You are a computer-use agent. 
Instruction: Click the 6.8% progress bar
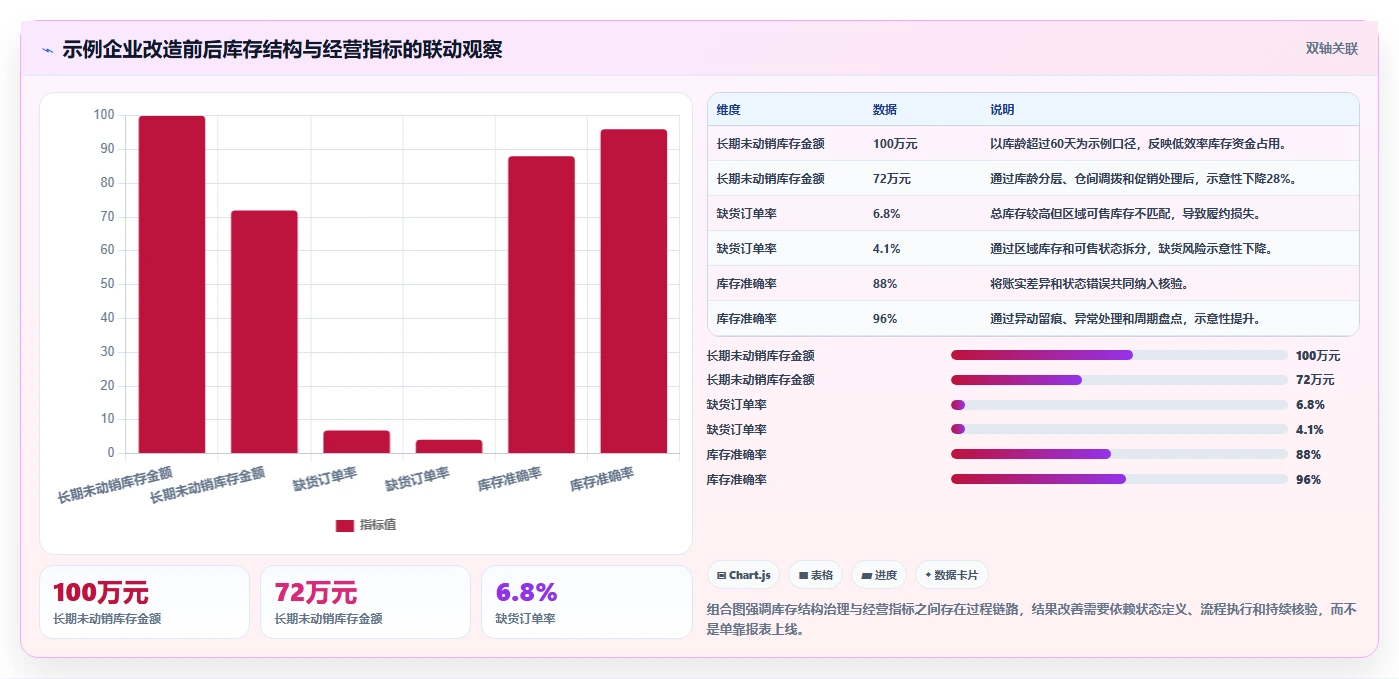1119,405
